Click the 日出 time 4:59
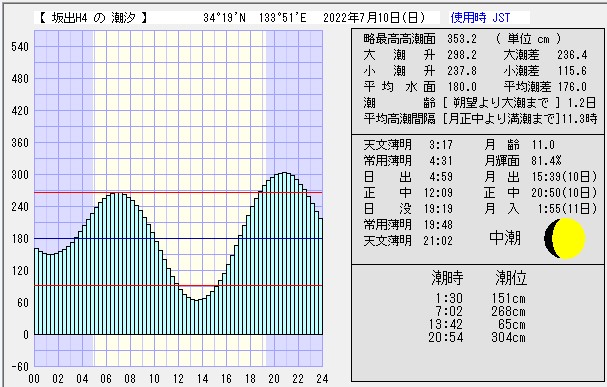 (x=441, y=177)
